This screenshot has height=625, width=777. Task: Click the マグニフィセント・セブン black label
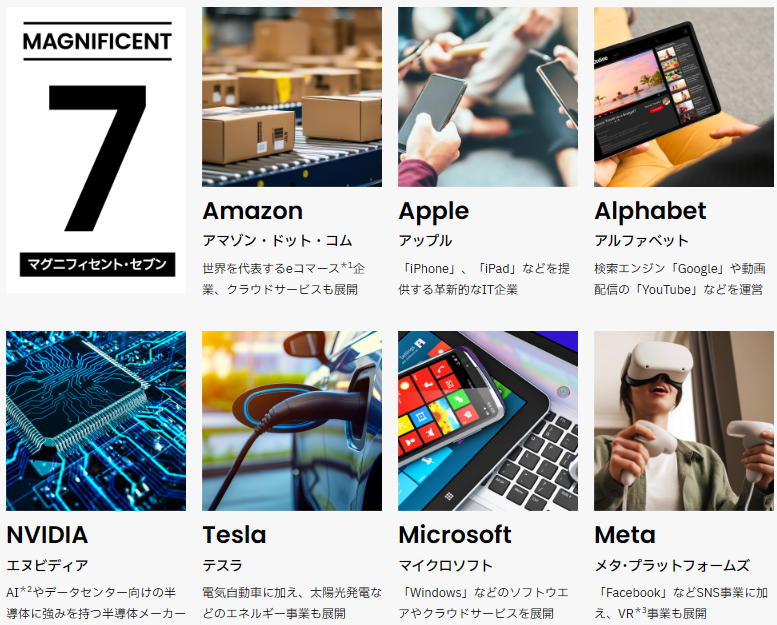pyautogui.click(x=98, y=264)
